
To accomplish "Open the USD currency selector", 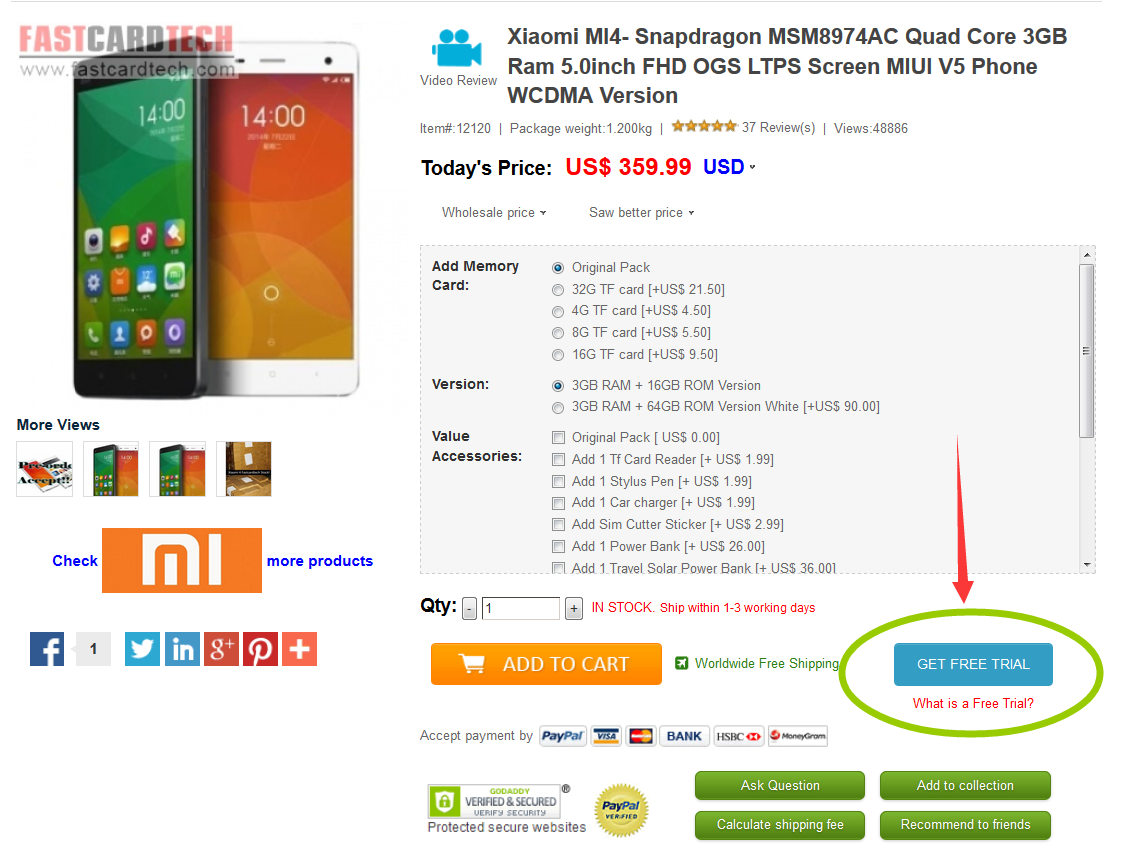I will (x=729, y=167).
